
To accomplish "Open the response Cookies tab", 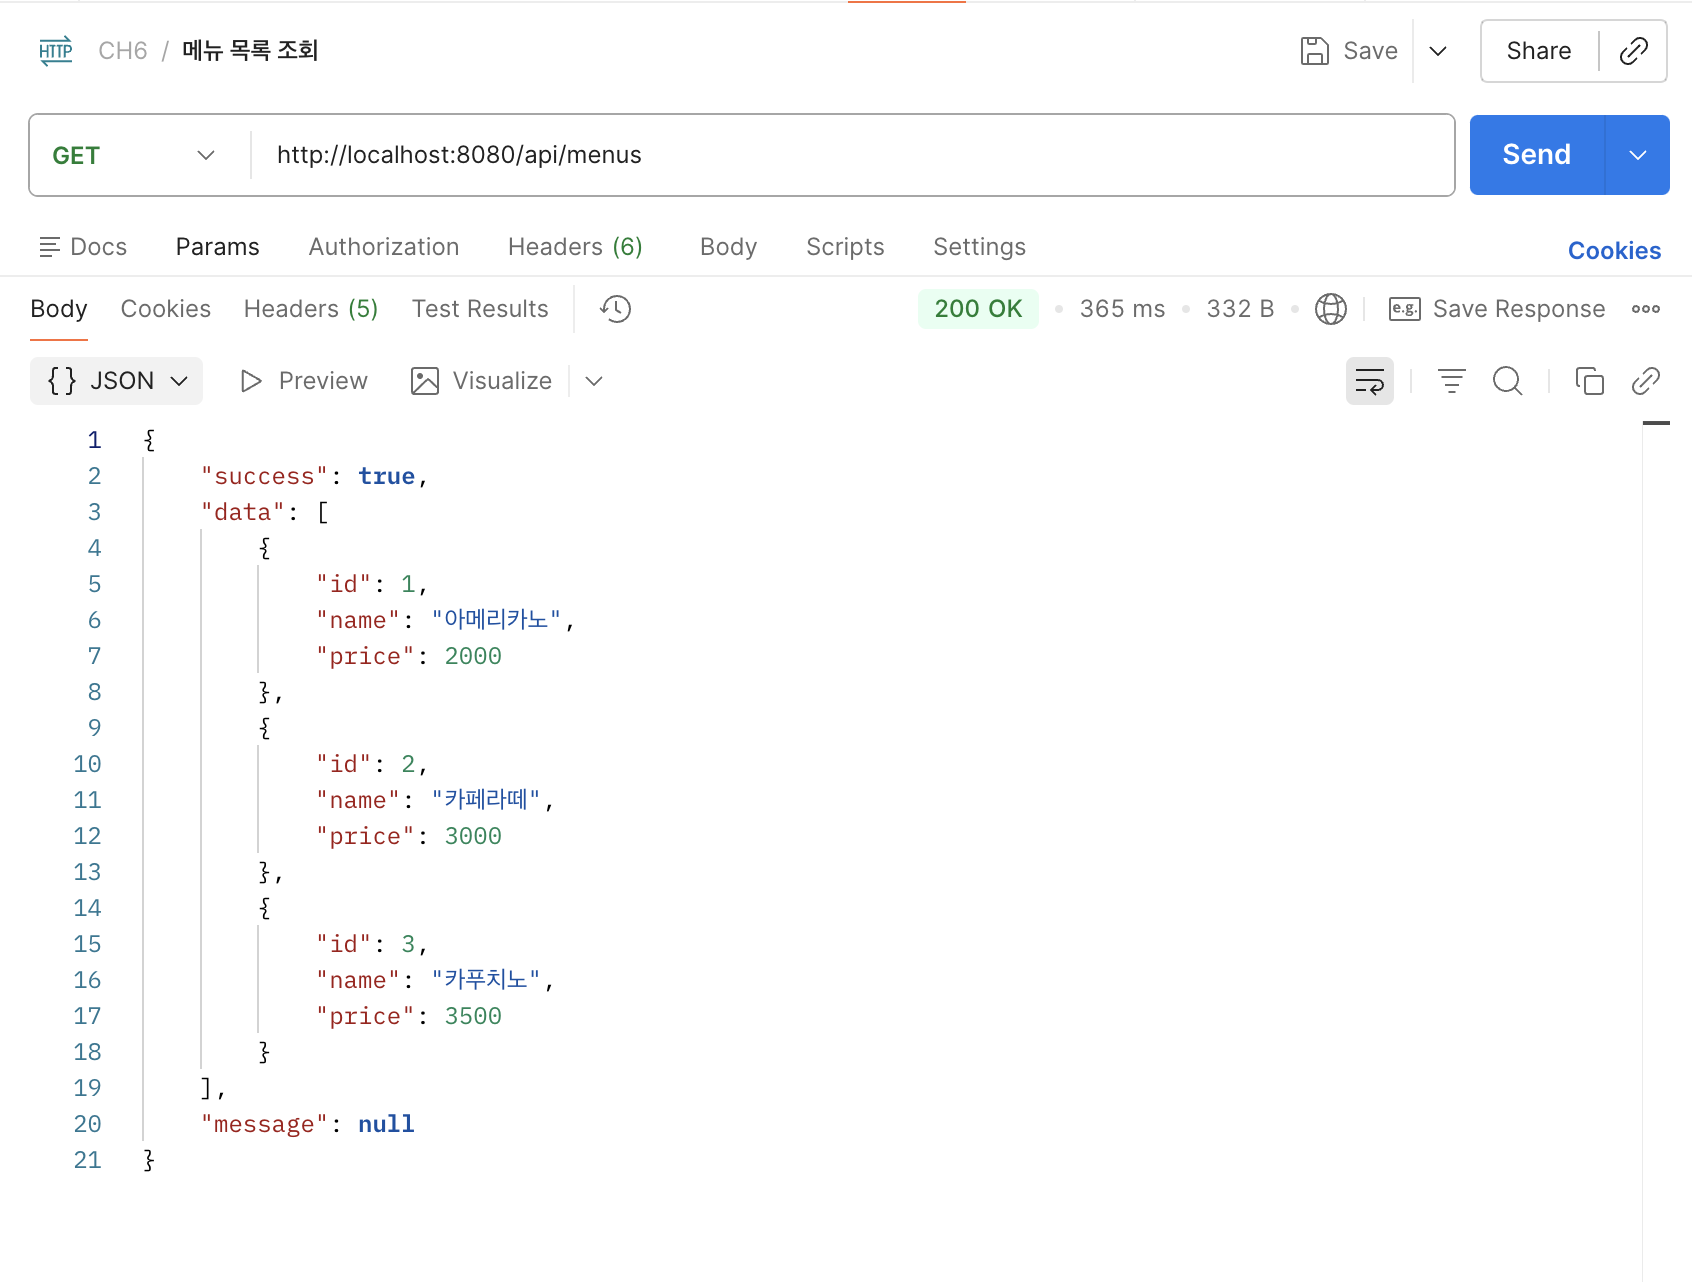I will (166, 309).
